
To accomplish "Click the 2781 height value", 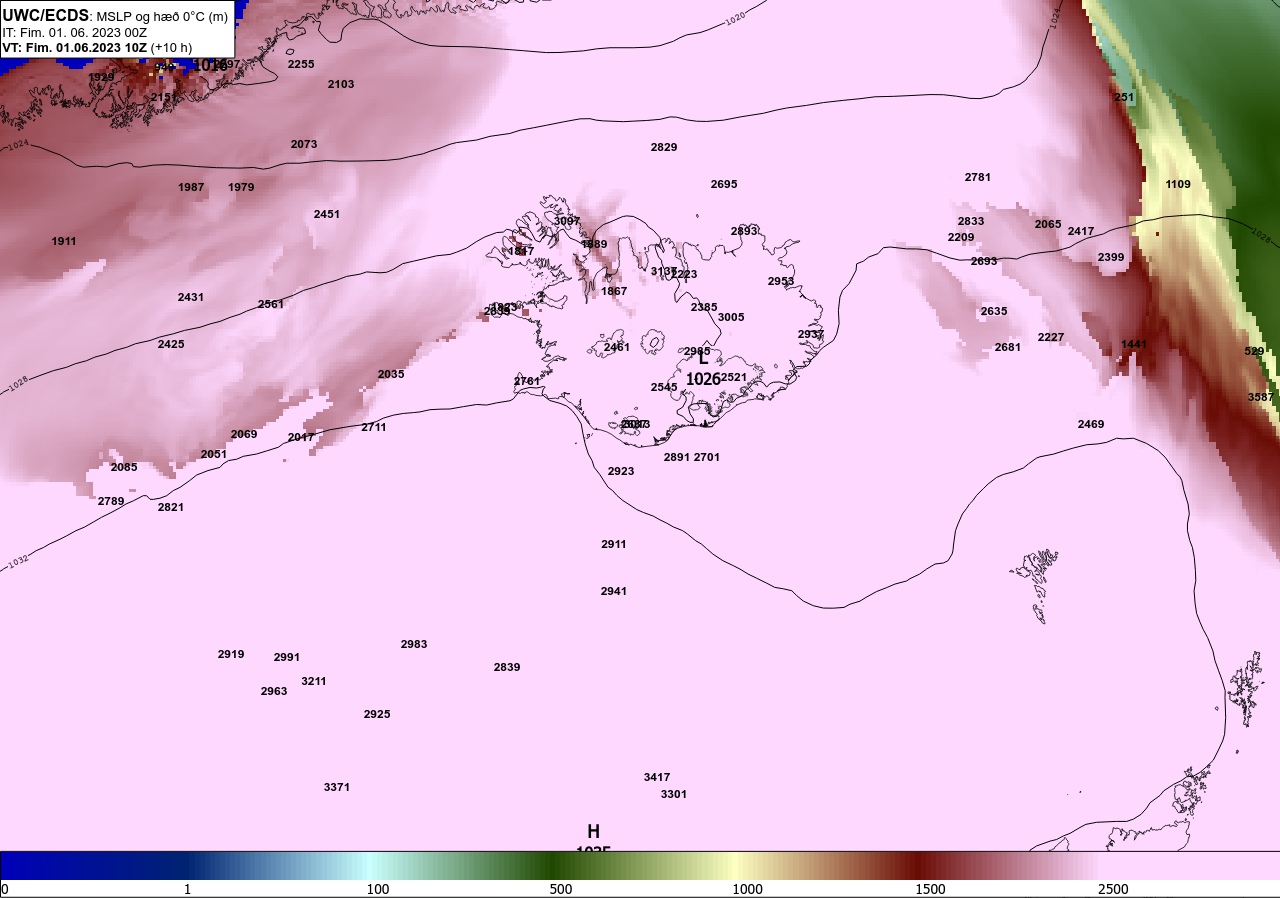I will point(978,177).
